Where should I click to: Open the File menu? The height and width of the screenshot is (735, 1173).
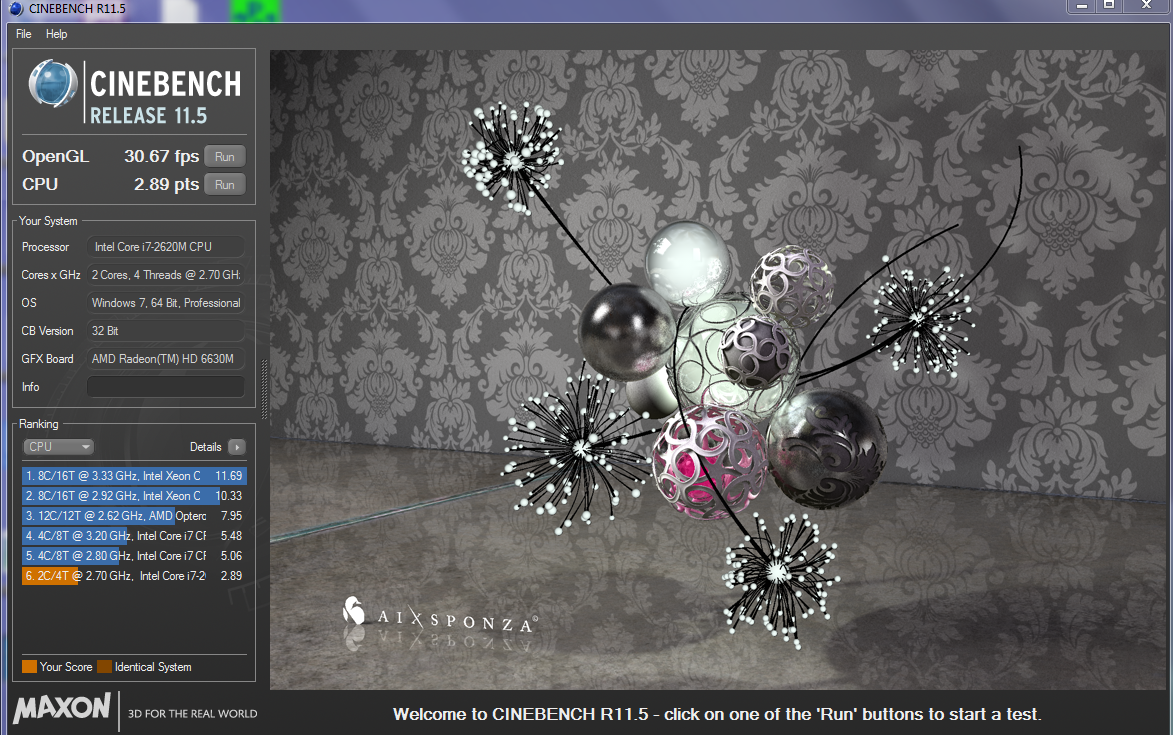[23, 34]
